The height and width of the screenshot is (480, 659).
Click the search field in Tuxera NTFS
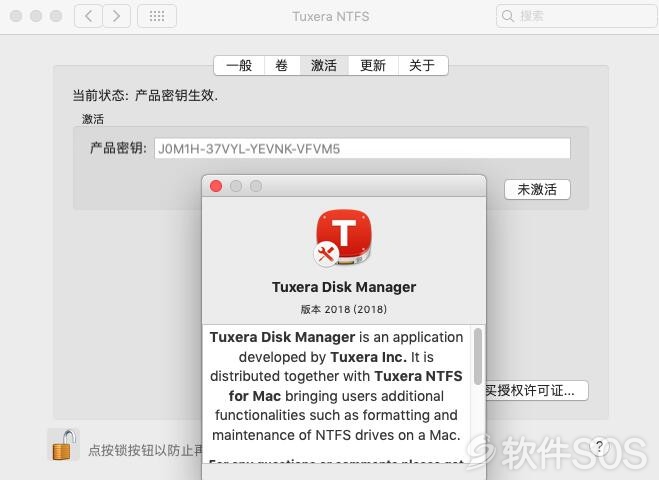577,16
